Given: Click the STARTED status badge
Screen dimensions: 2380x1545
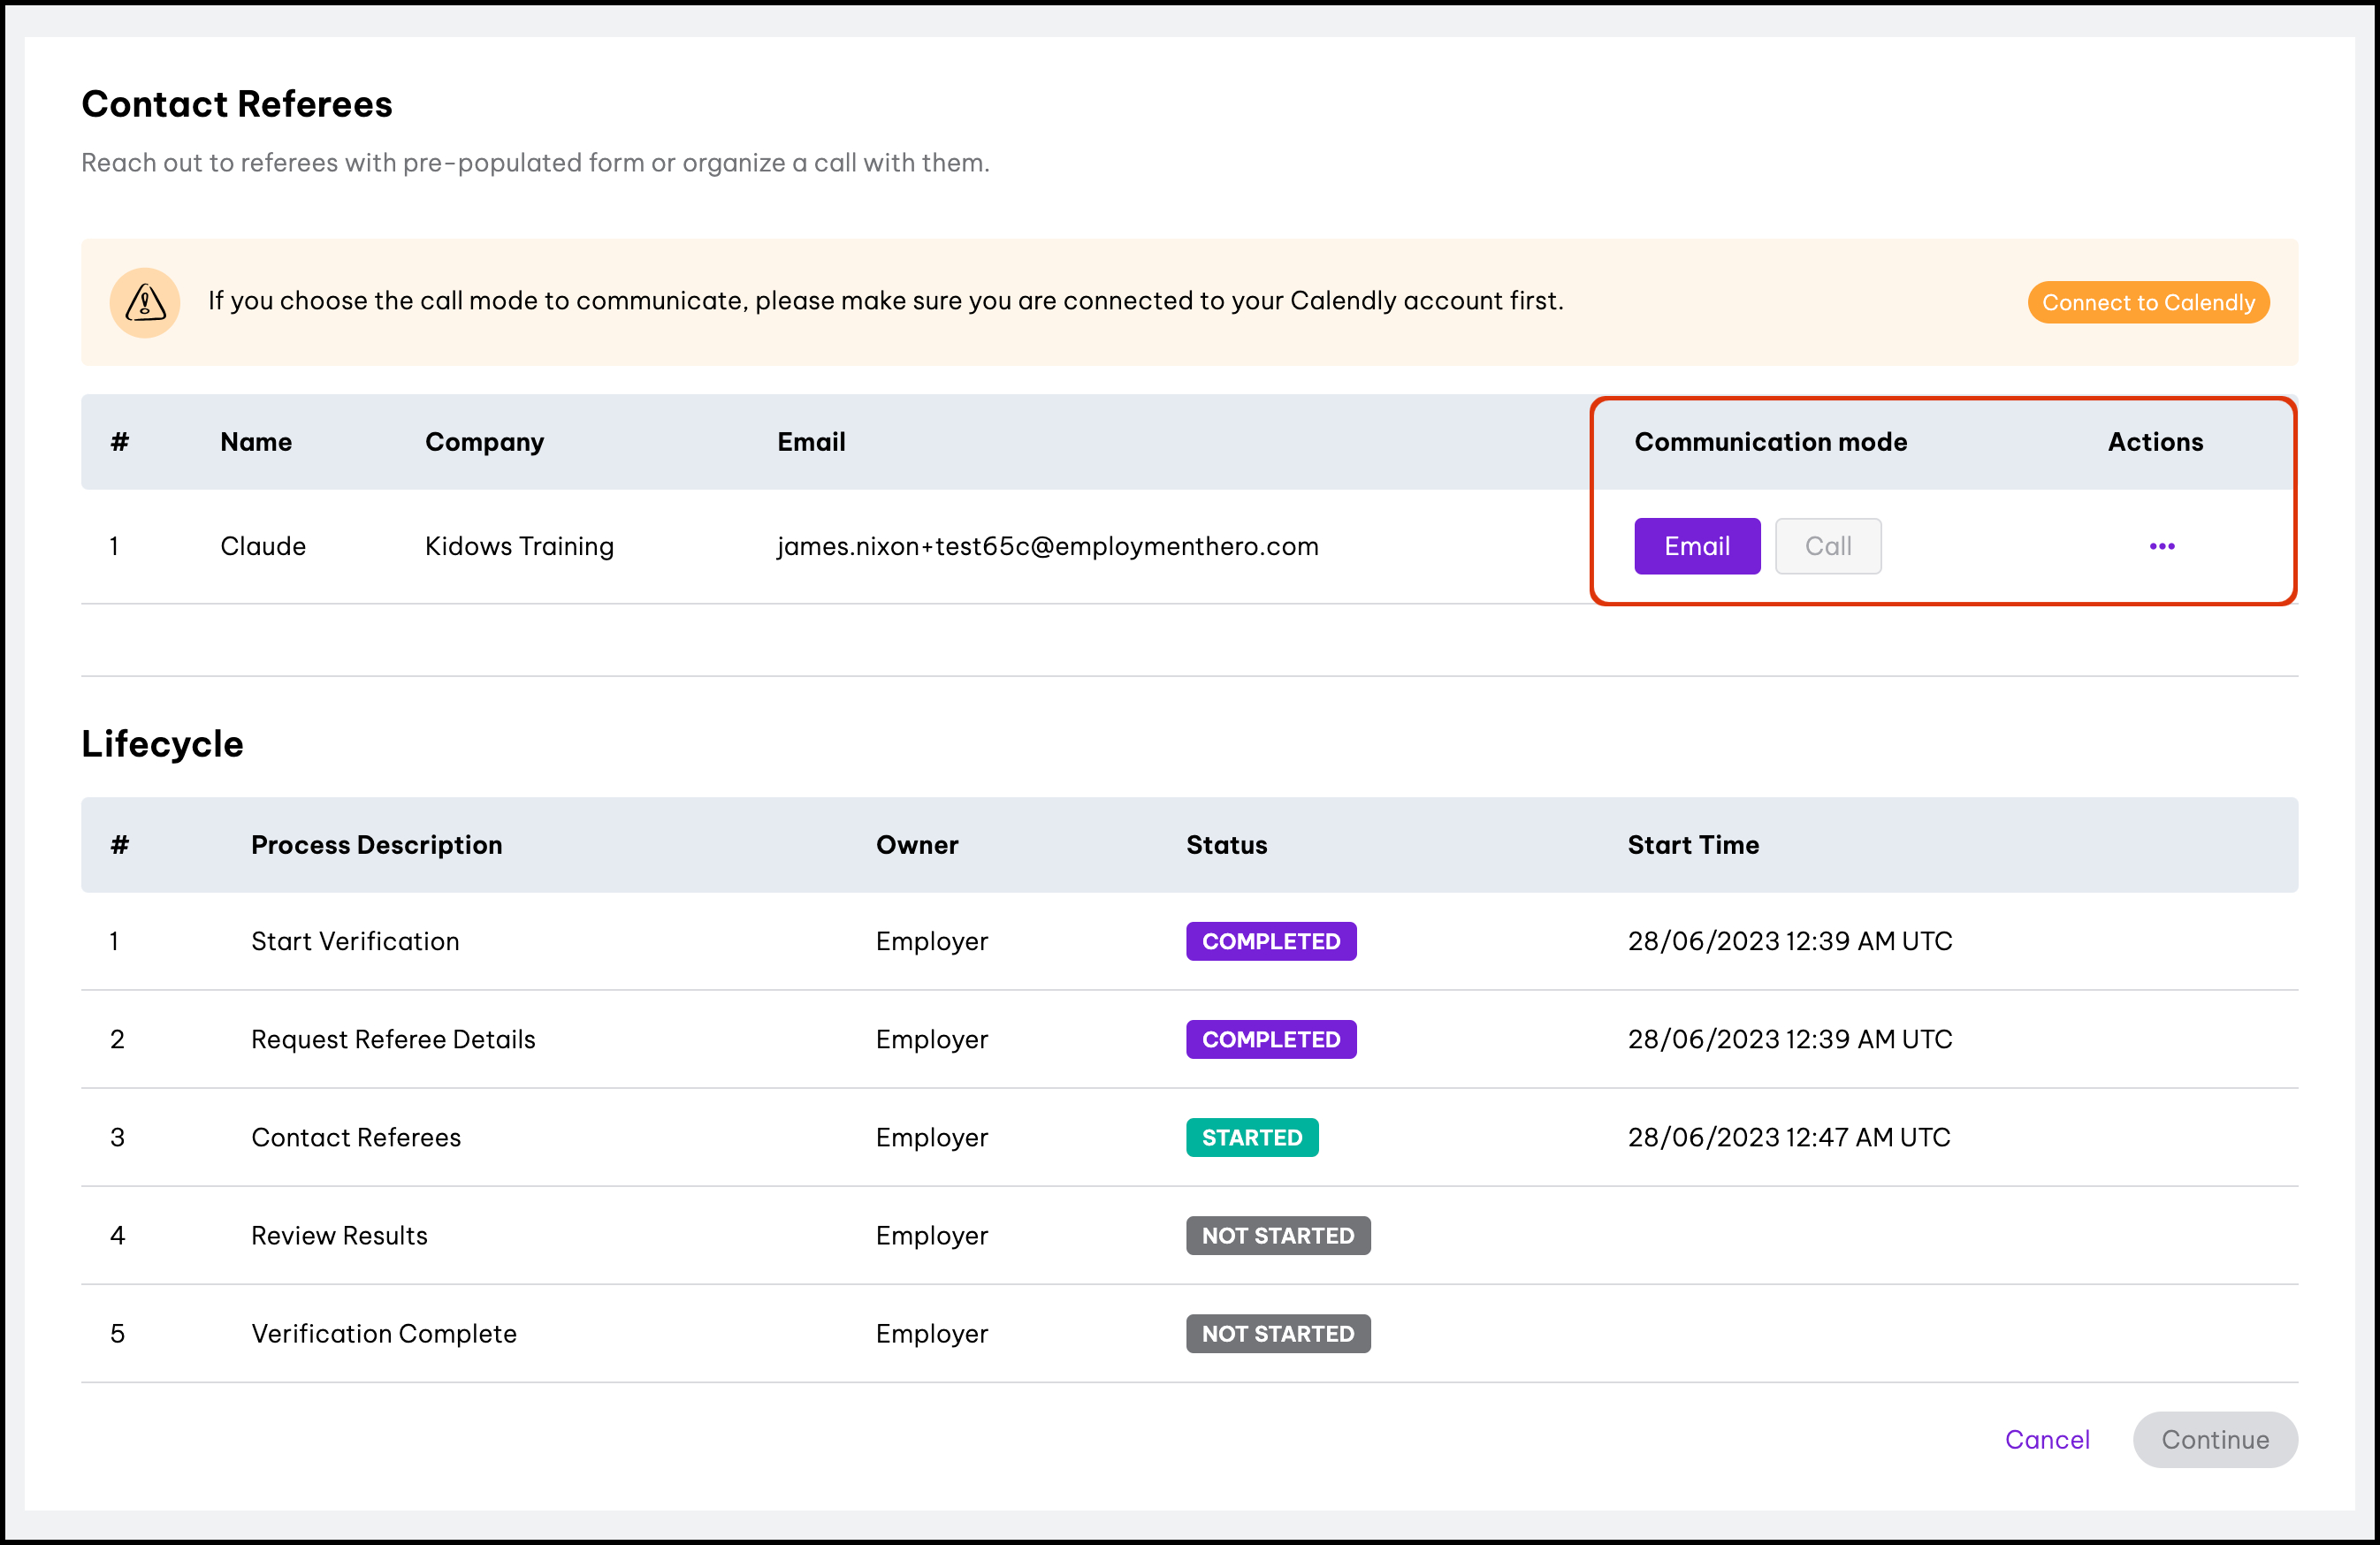Looking at the screenshot, I should [x=1251, y=1137].
